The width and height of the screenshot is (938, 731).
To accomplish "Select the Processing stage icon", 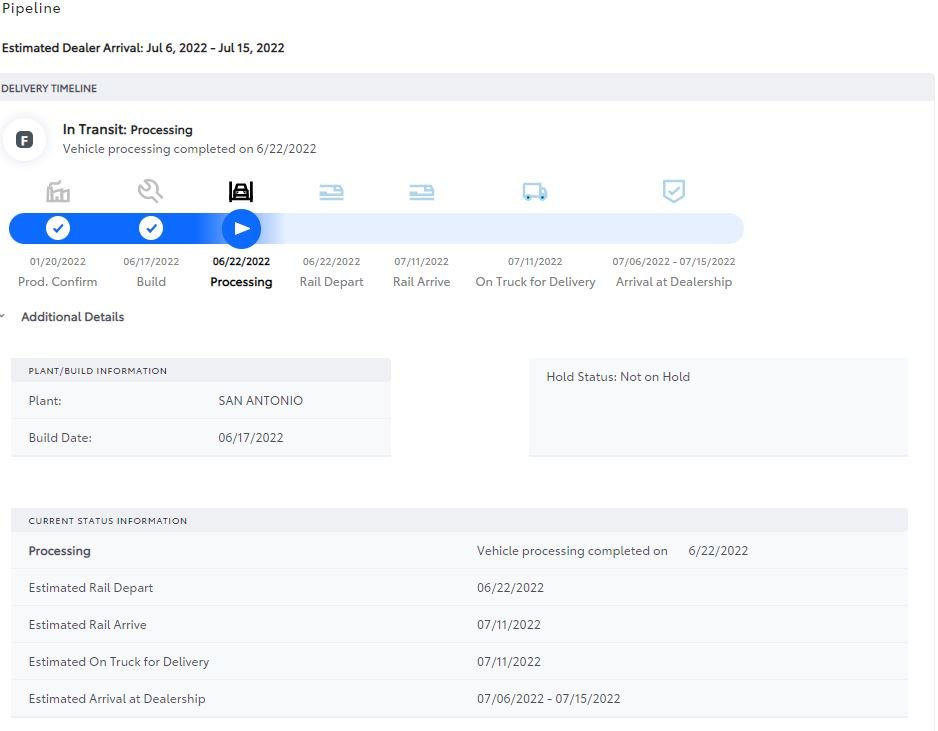I will (241, 191).
